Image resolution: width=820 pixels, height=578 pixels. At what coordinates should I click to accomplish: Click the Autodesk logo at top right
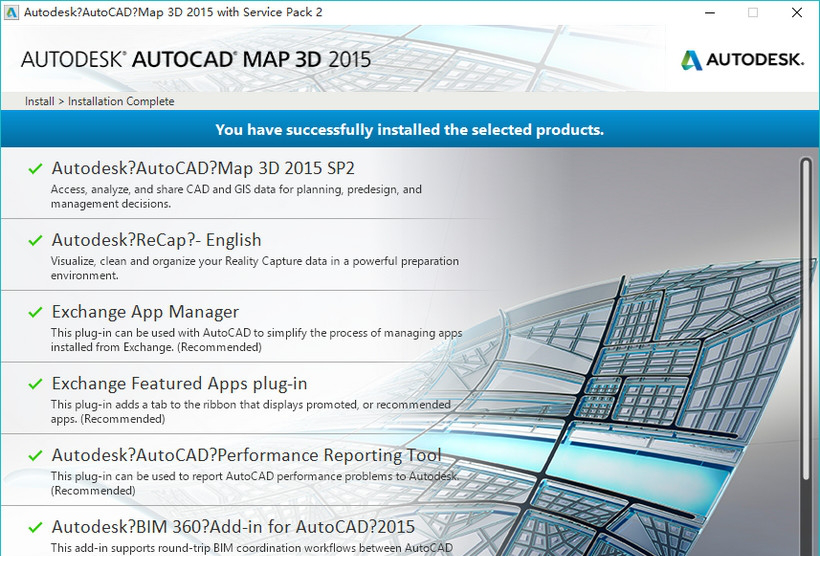(x=742, y=60)
